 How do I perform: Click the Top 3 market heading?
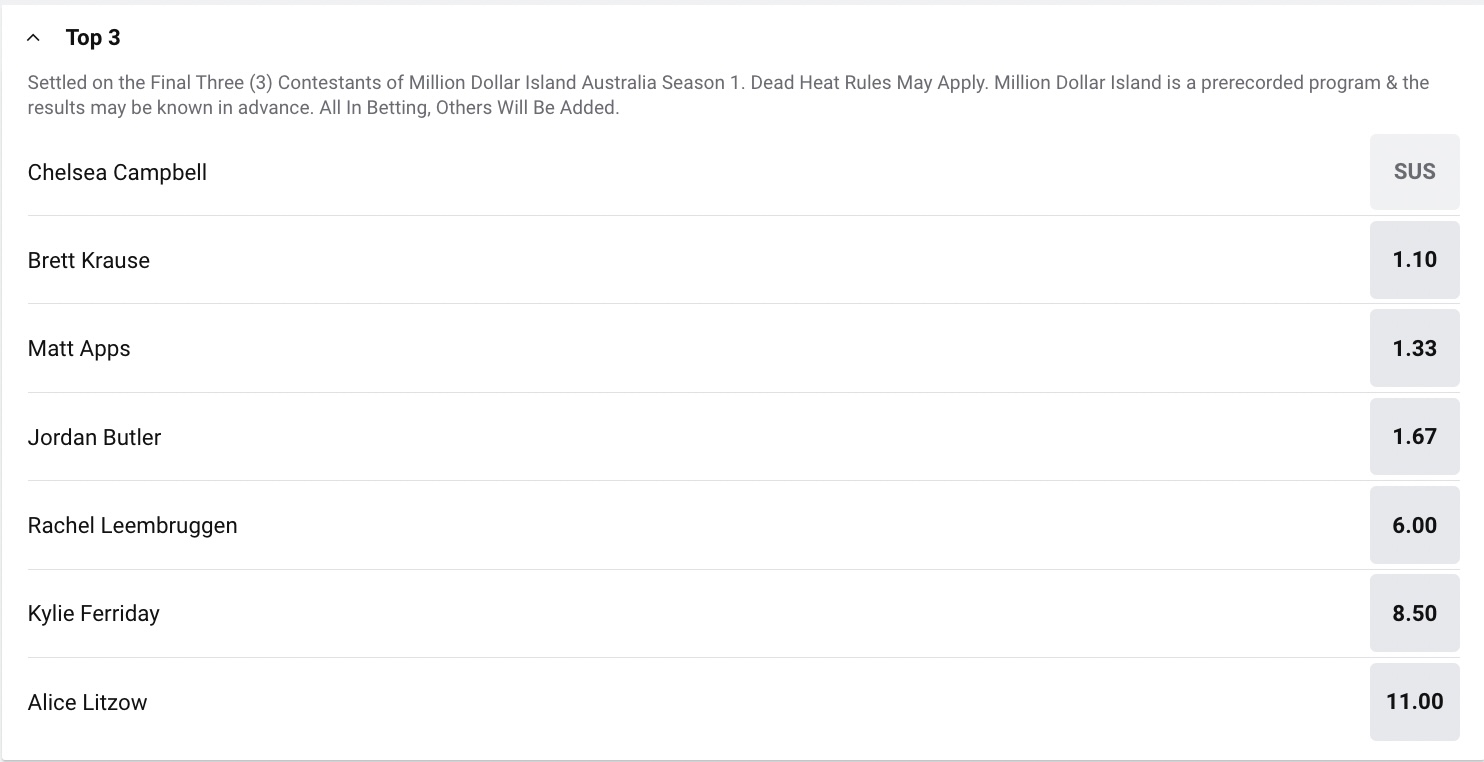coord(93,38)
